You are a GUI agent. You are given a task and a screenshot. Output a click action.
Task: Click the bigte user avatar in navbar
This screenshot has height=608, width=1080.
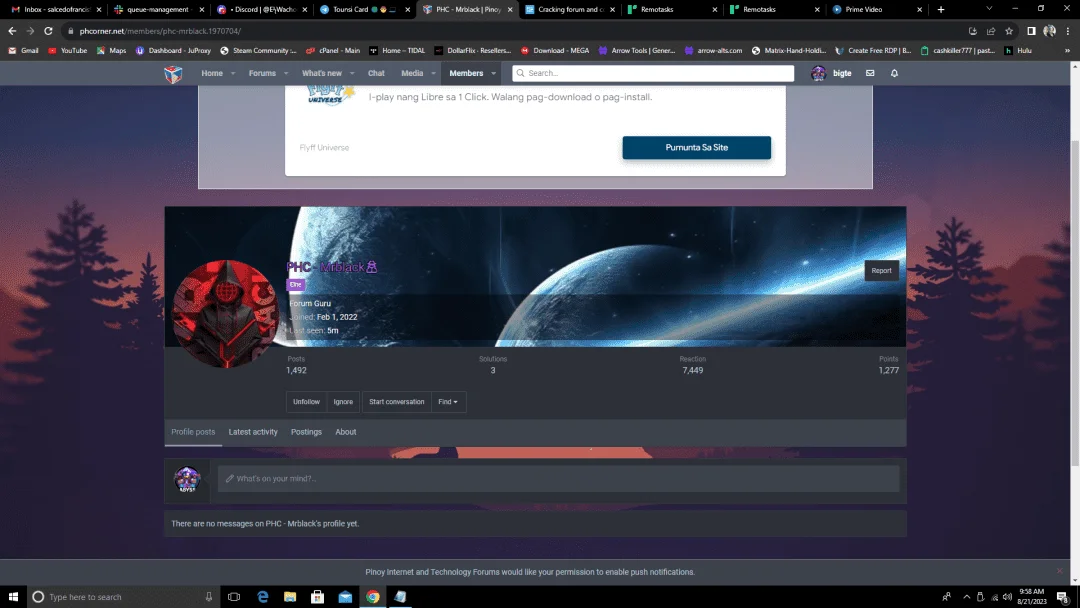818,73
